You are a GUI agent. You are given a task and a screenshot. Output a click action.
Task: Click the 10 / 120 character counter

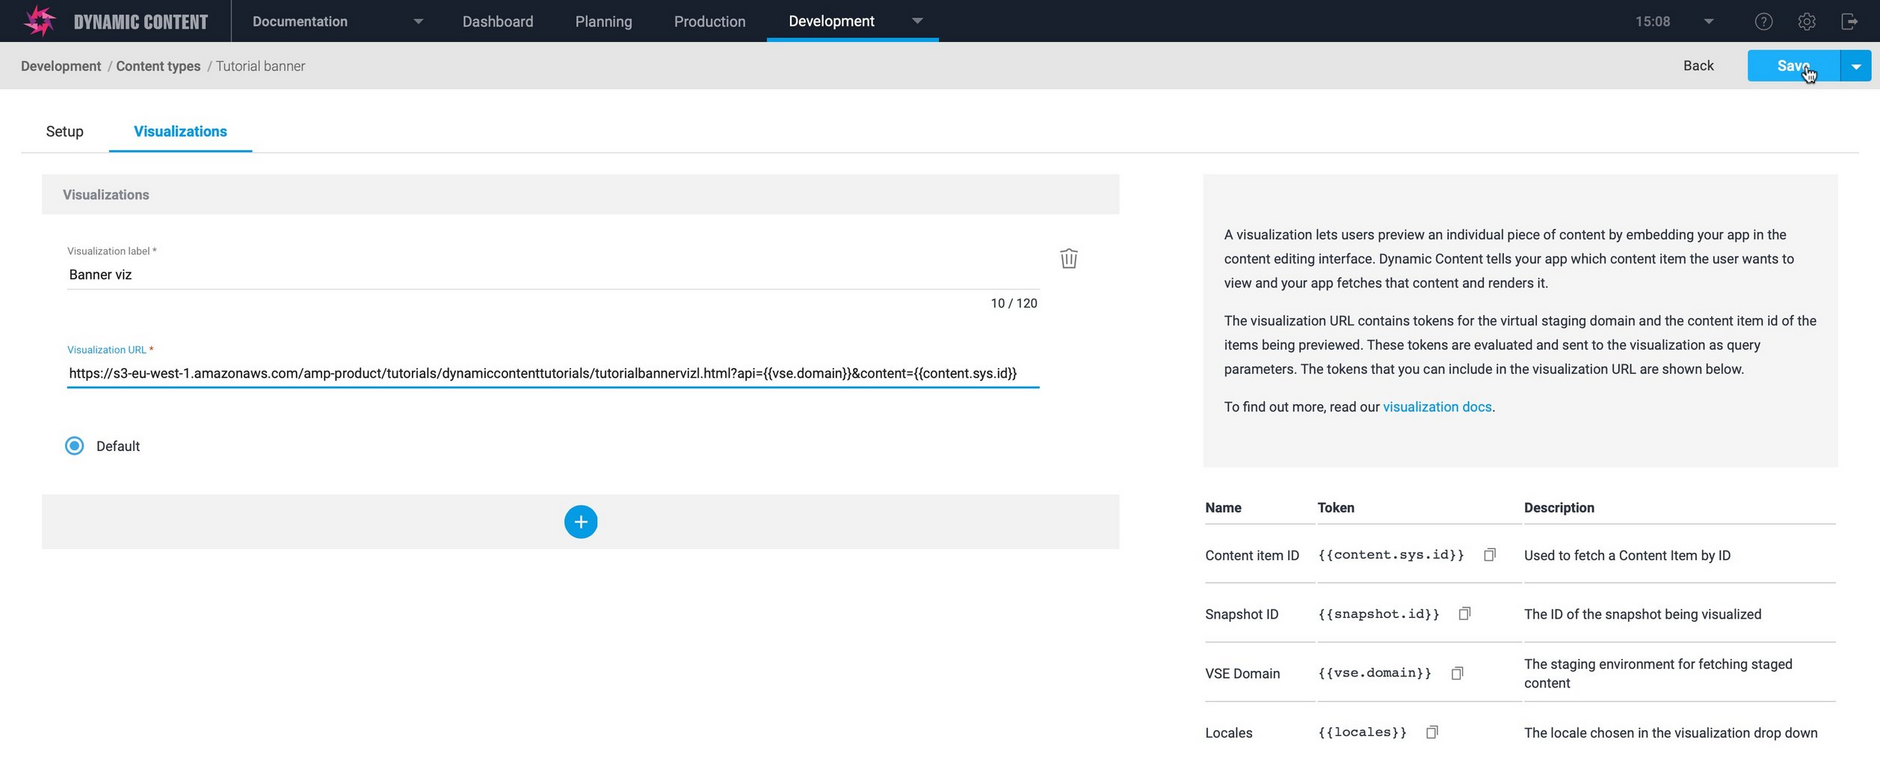coord(1014,303)
